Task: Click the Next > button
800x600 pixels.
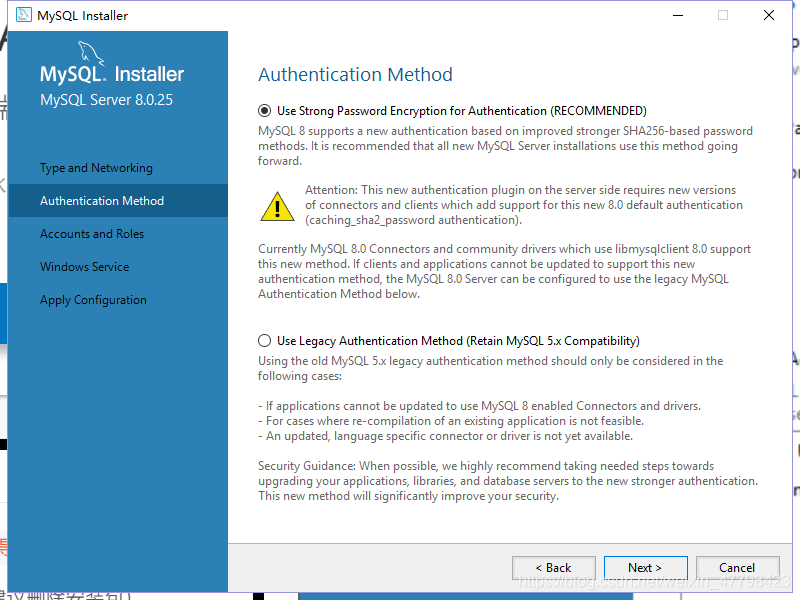Action: point(645,568)
